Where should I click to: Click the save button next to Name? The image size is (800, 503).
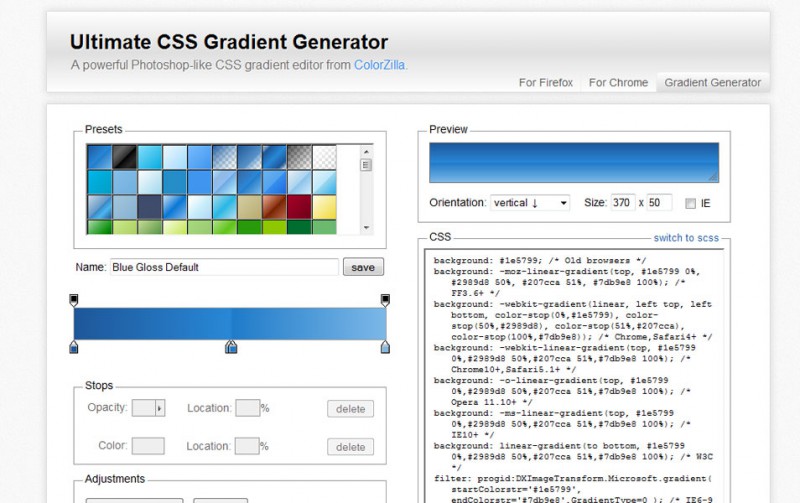(363, 267)
